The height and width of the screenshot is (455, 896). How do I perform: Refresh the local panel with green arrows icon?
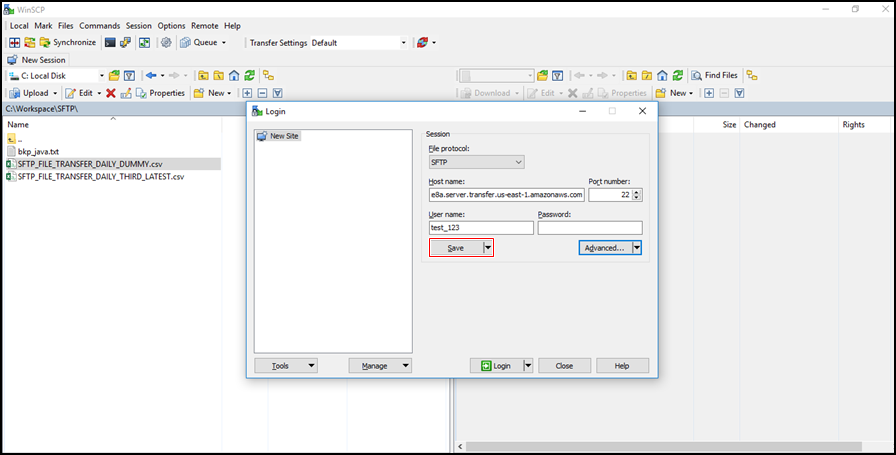click(x=249, y=75)
